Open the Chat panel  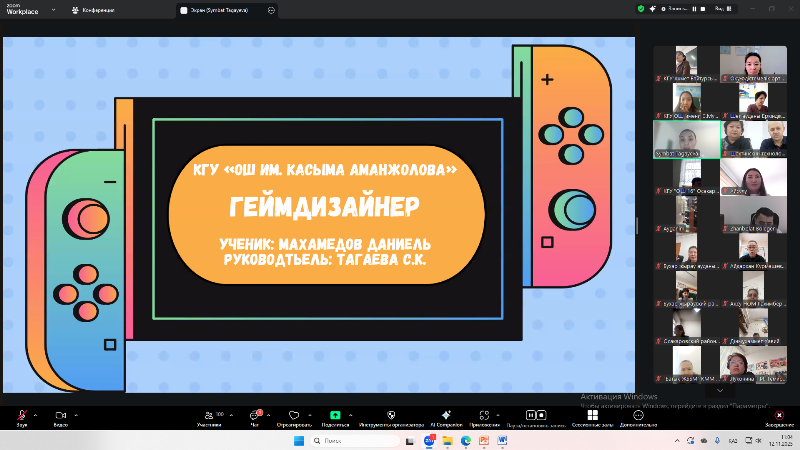tap(254, 415)
